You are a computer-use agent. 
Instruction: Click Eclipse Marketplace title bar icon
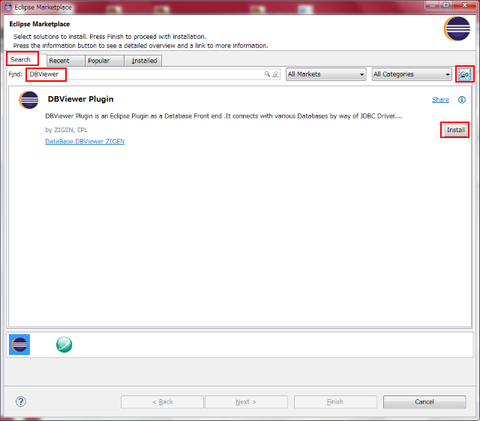point(8,7)
